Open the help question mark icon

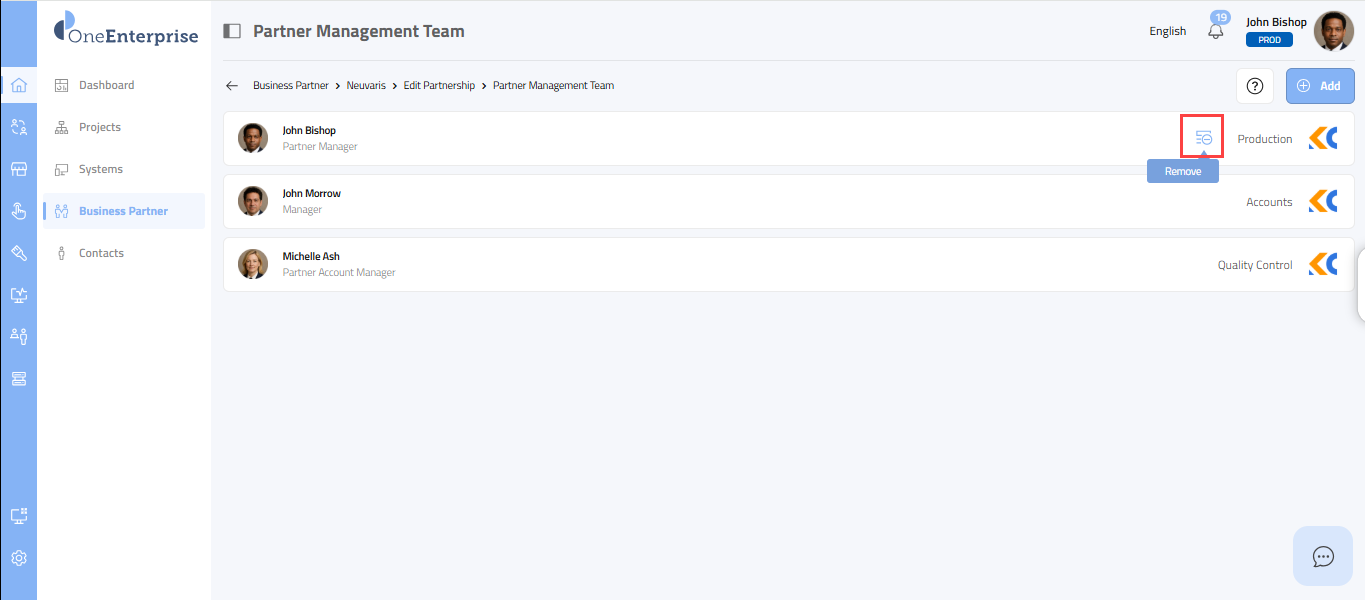tap(1255, 86)
